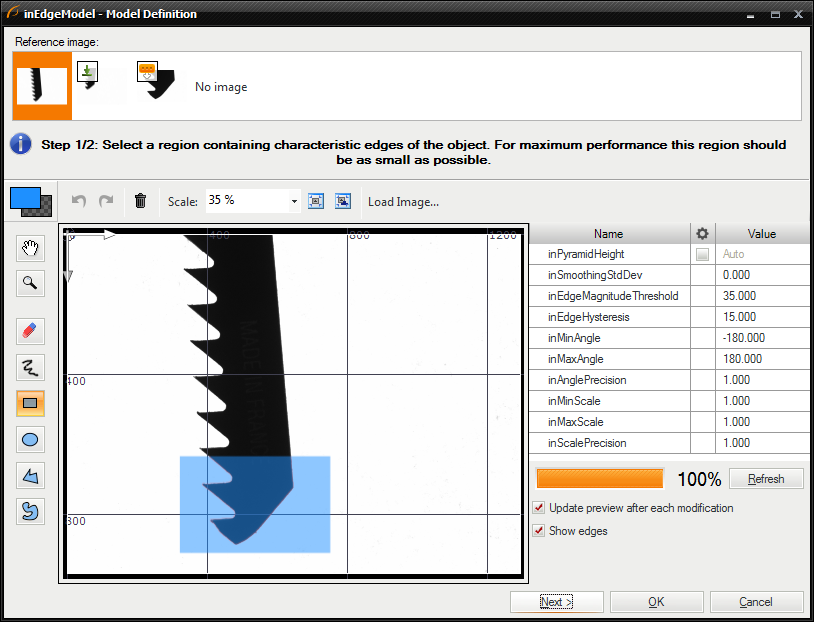Uncheck the Show edges checkbox
The height and width of the screenshot is (622, 814).
pyautogui.click(x=539, y=531)
